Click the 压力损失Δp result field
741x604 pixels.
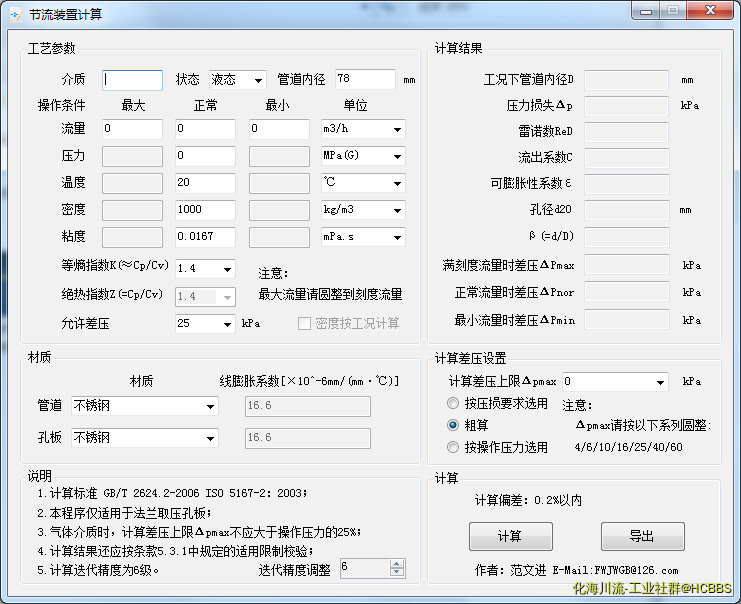coord(627,106)
